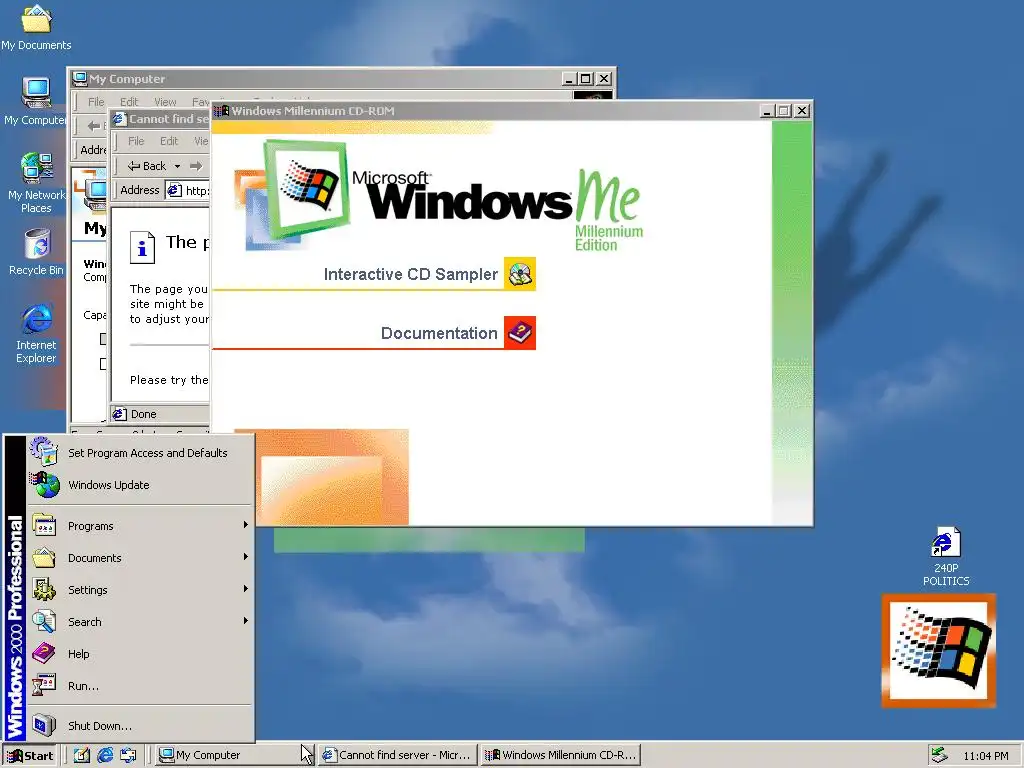Click the Run menu icon
1024x768 pixels.
[x=44, y=685]
